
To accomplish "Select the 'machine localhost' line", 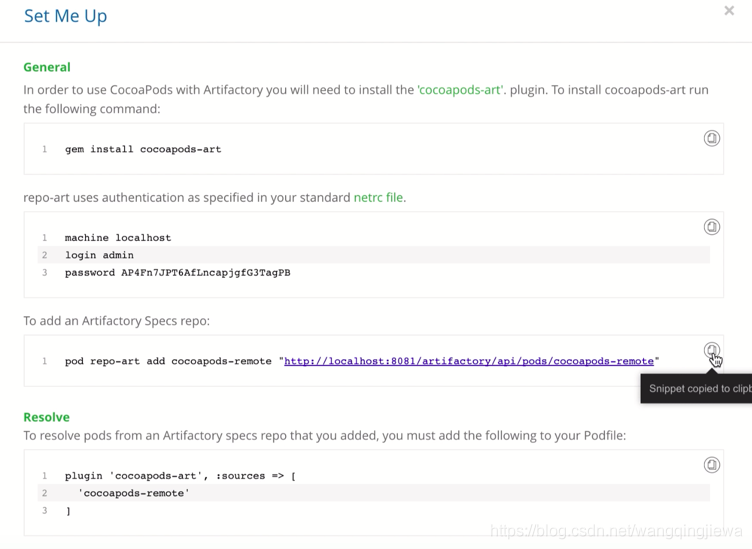I will coord(118,238).
